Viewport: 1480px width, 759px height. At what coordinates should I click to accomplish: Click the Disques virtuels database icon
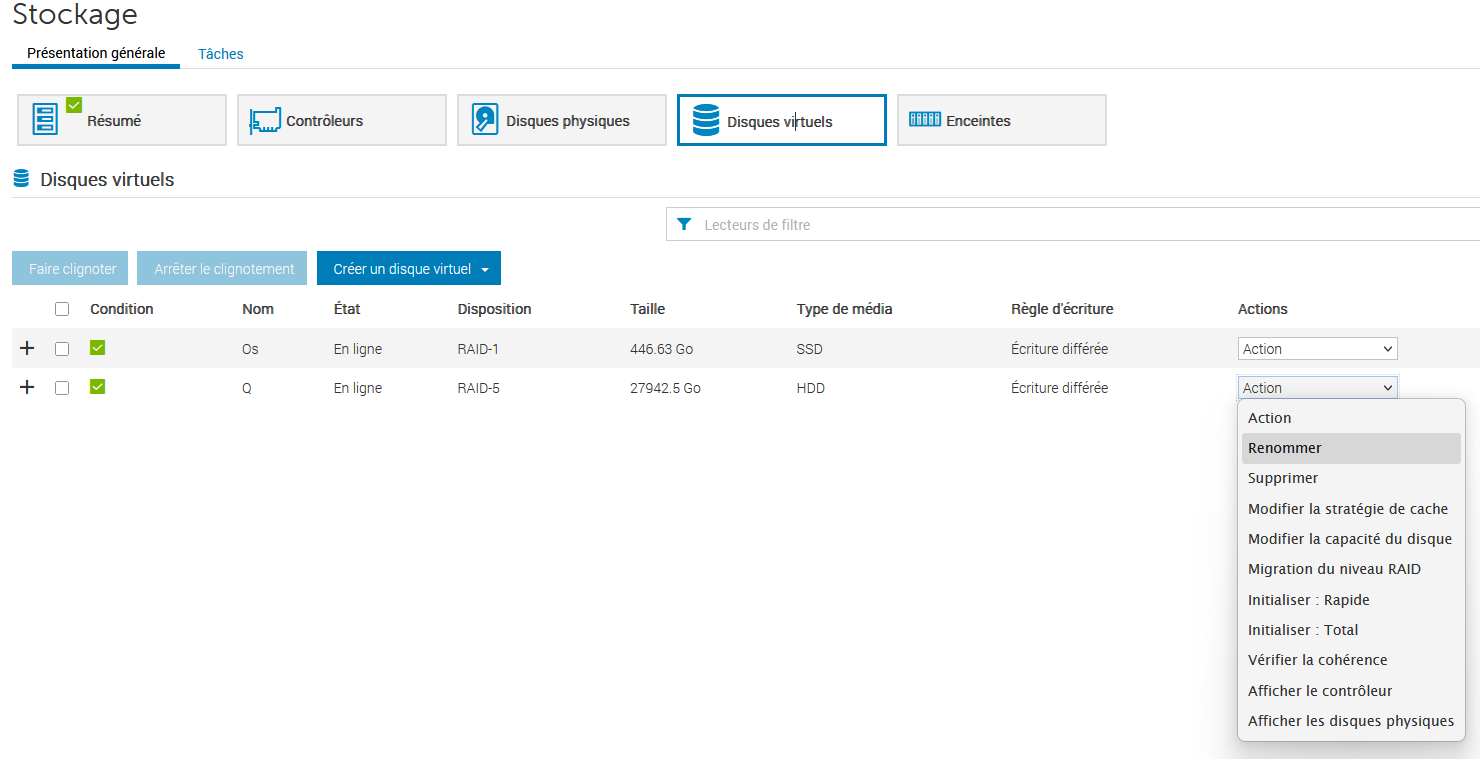point(706,121)
